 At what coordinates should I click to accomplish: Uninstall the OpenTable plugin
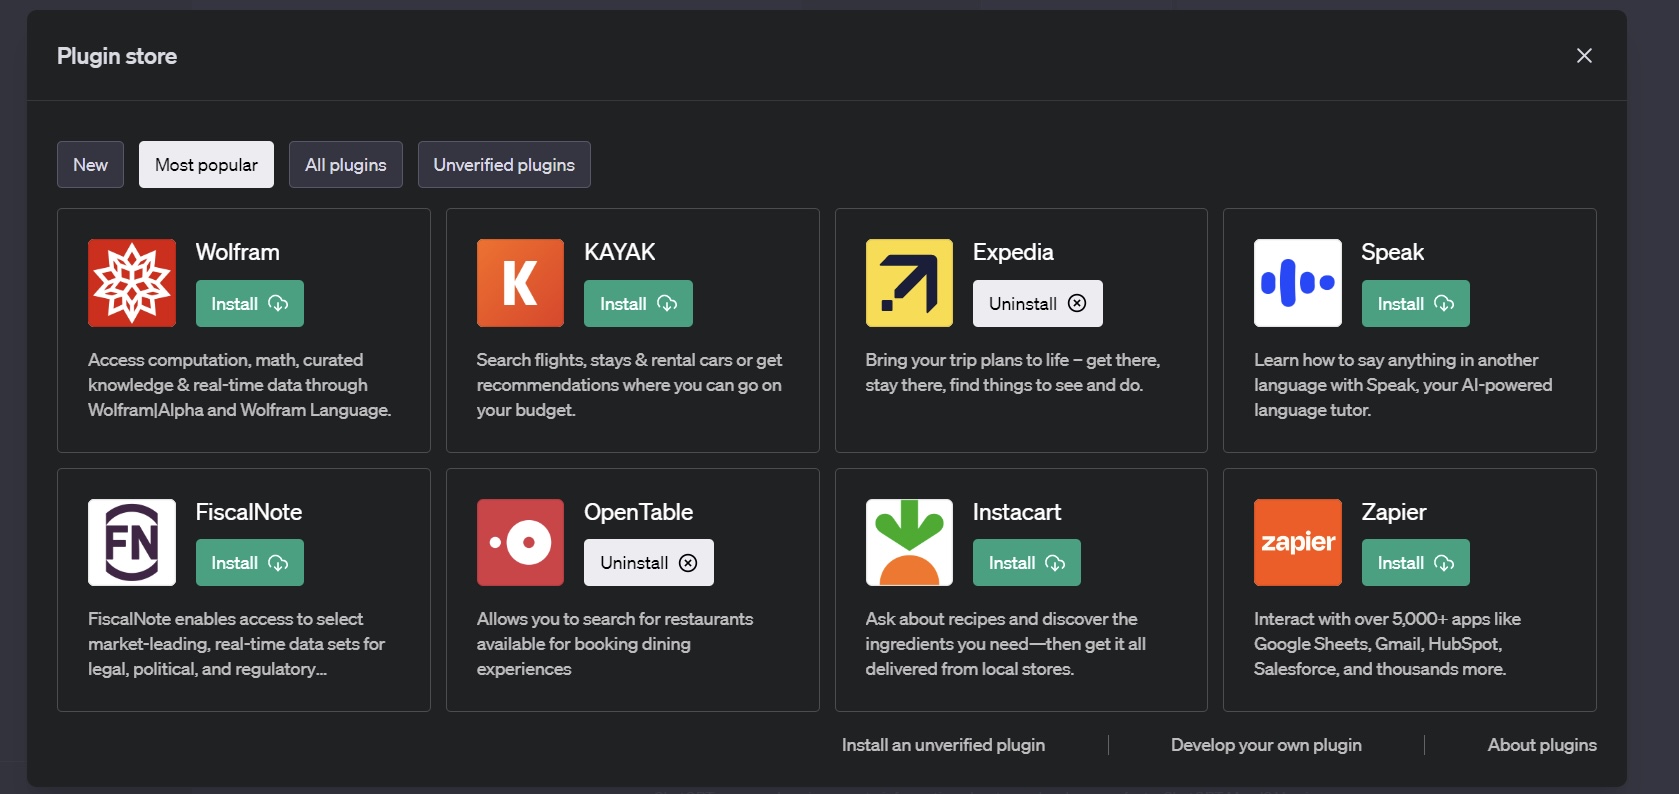pyautogui.click(x=649, y=563)
